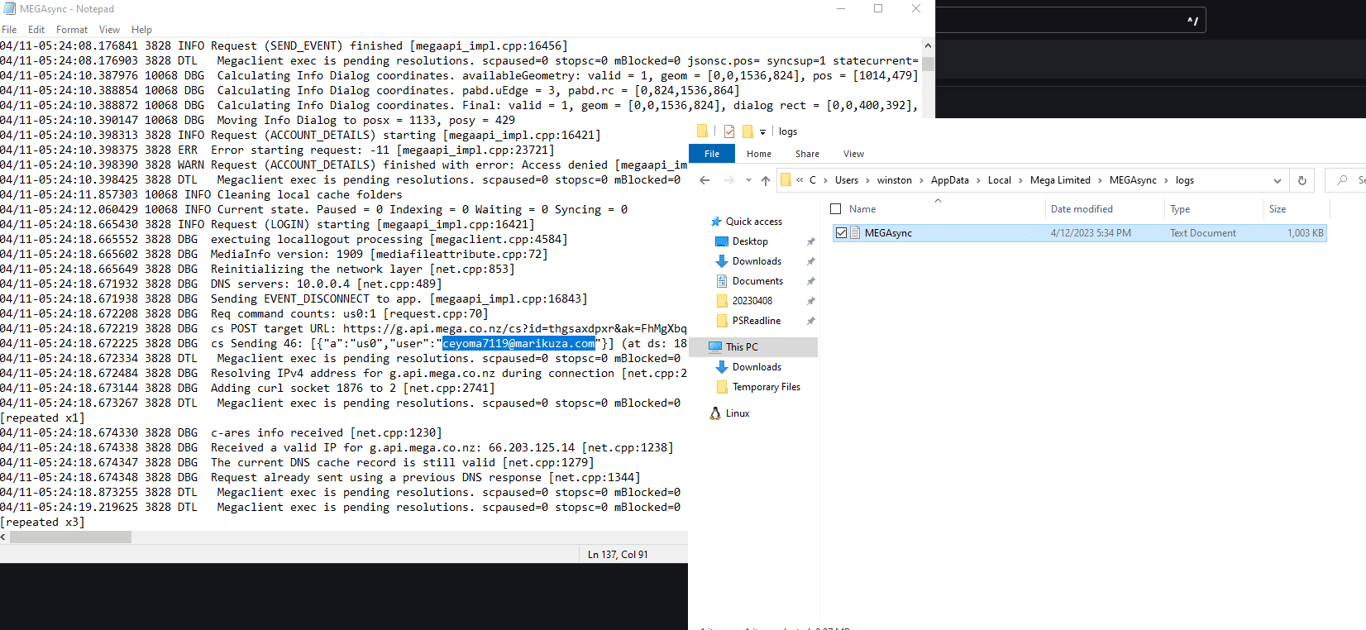The image size is (1366, 630).
Task: Switch to the Share ribbon tab
Action: click(x=807, y=154)
